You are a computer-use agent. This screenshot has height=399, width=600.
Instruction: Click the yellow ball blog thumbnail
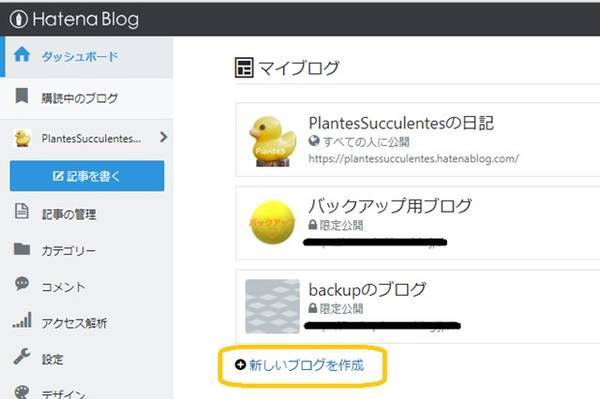coord(272,222)
